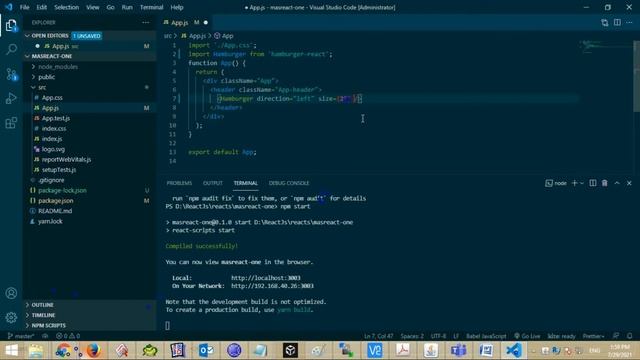Viewport: 640px width, 360px height.
Task: Open Explorer views and more actions menu
Action: coord(146,22)
